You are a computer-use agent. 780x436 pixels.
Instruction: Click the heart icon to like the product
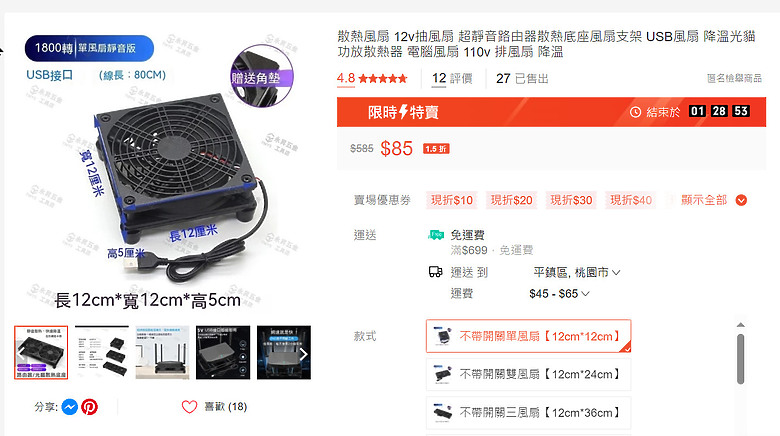190,407
